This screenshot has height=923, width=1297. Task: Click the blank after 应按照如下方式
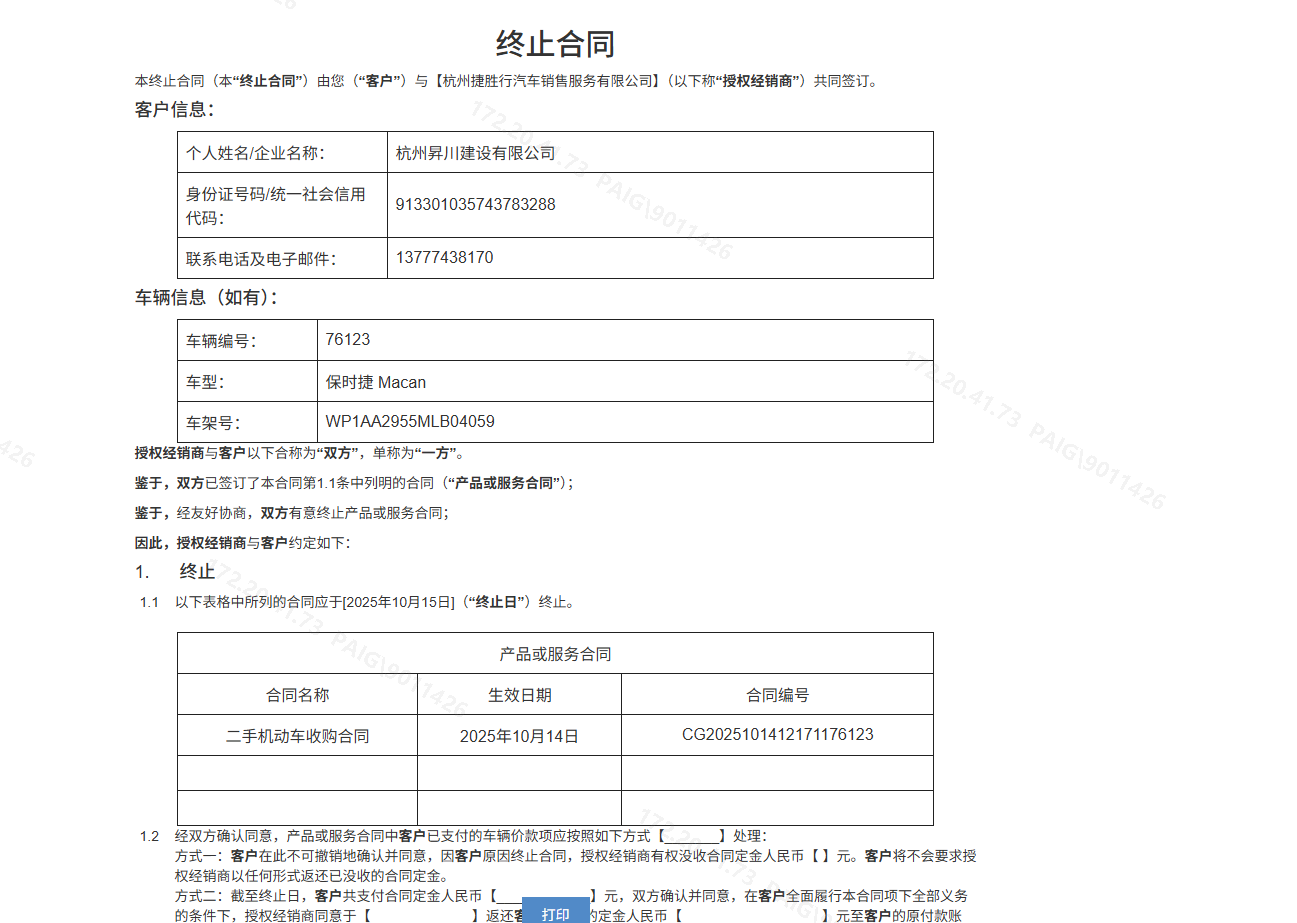coord(692,836)
